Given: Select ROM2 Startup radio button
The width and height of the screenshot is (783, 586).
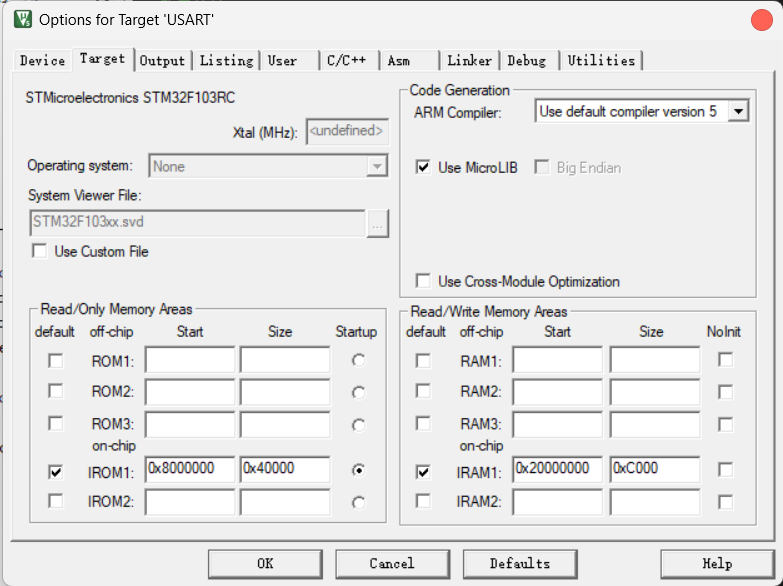Looking at the screenshot, I should click(358, 393).
